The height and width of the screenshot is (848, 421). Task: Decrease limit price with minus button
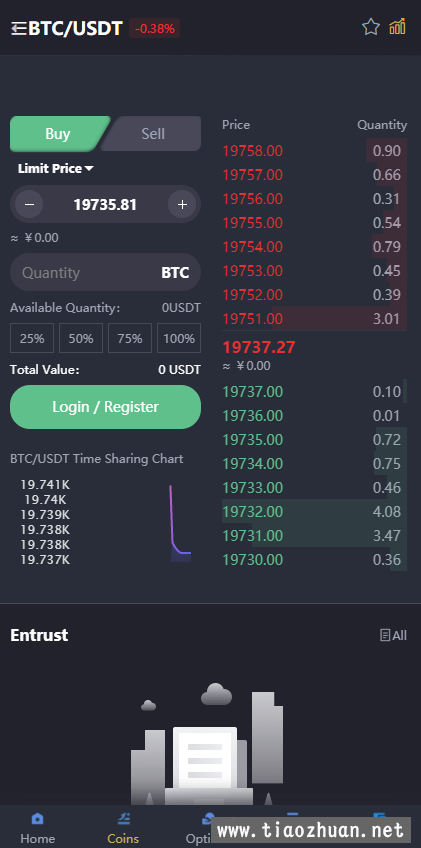click(x=29, y=204)
